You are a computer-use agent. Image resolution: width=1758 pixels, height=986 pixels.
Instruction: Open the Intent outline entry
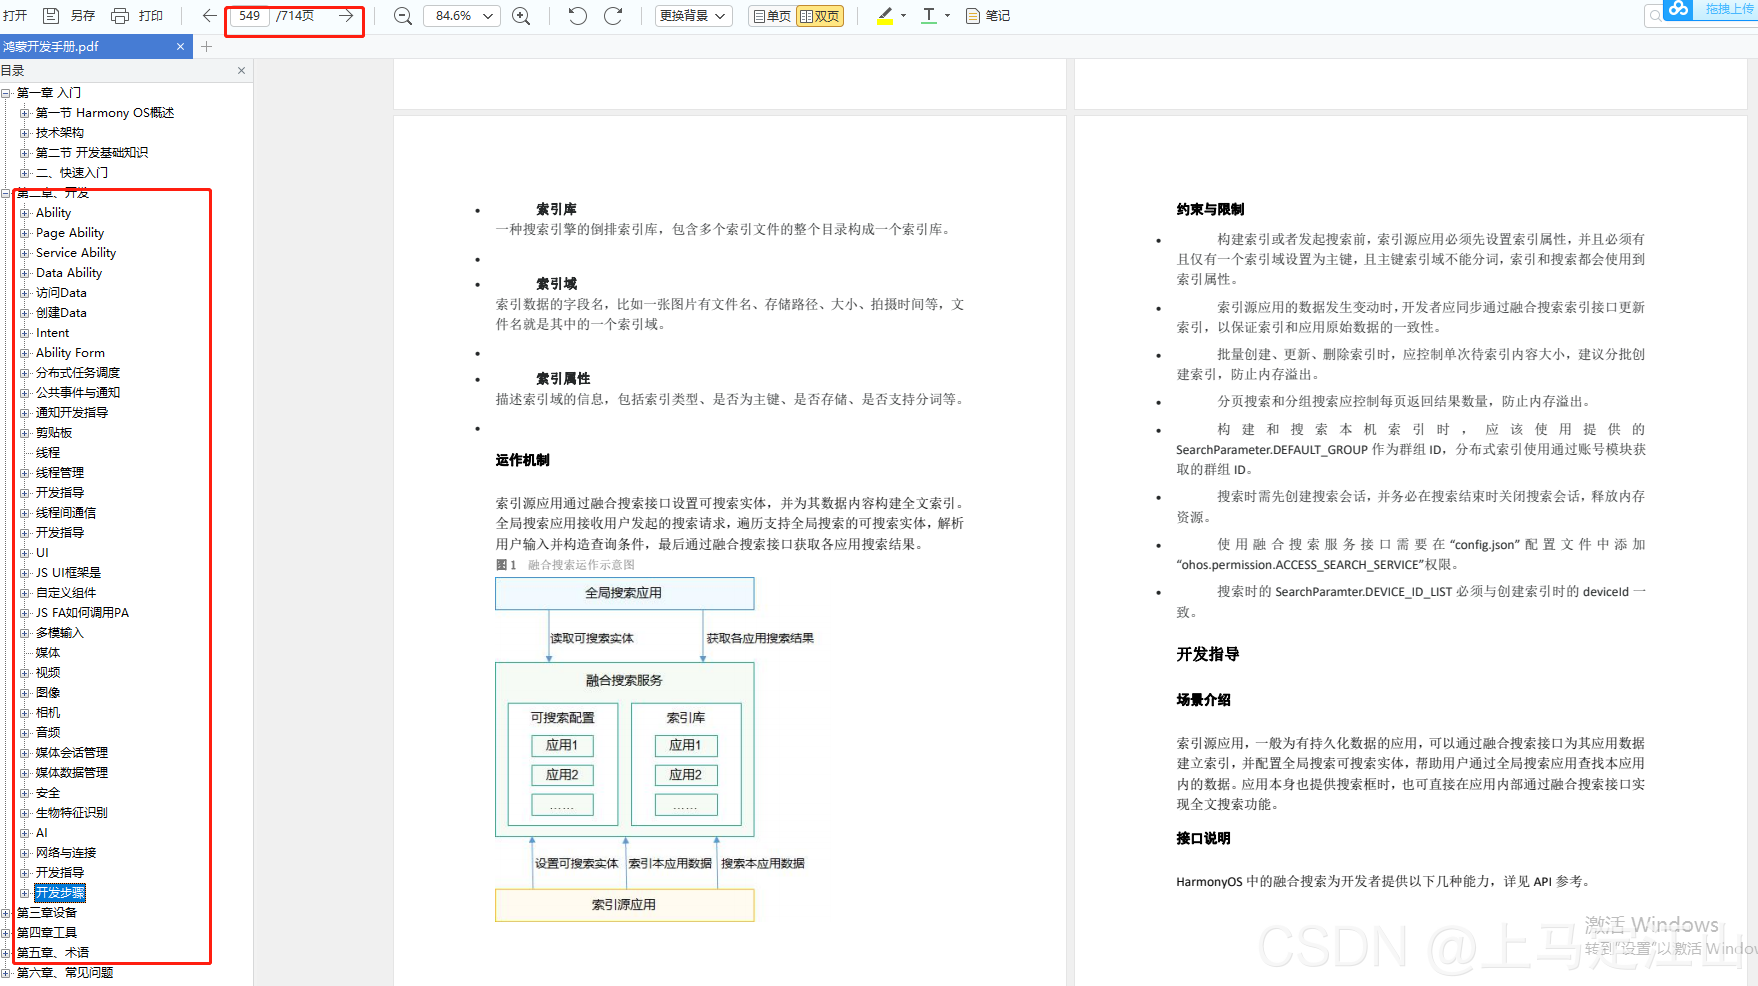(53, 333)
